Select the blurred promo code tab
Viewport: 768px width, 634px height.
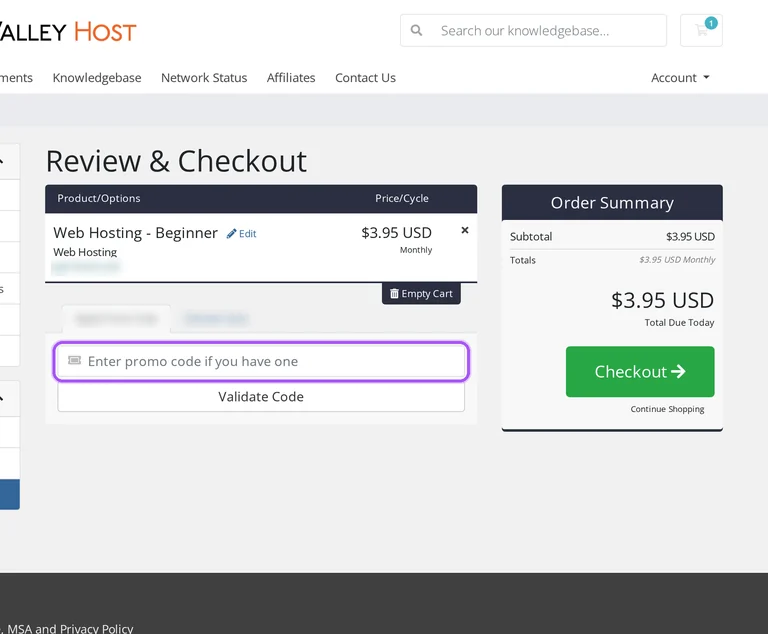click(117, 319)
